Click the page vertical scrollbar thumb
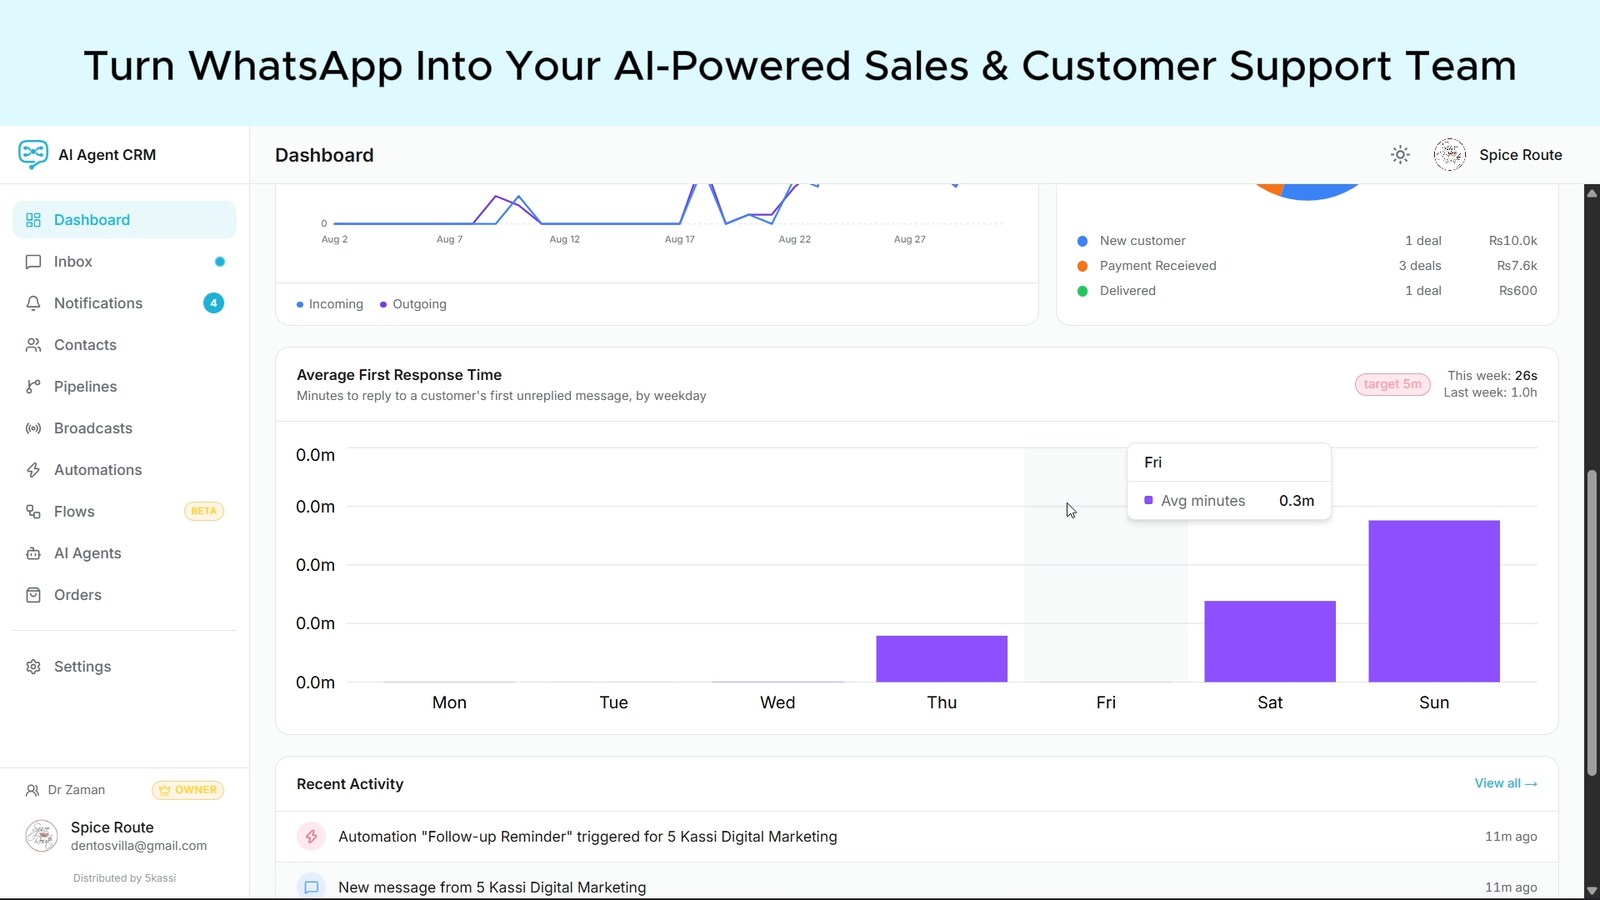The width and height of the screenshot is (1600, 900). tap(1591, 622)
